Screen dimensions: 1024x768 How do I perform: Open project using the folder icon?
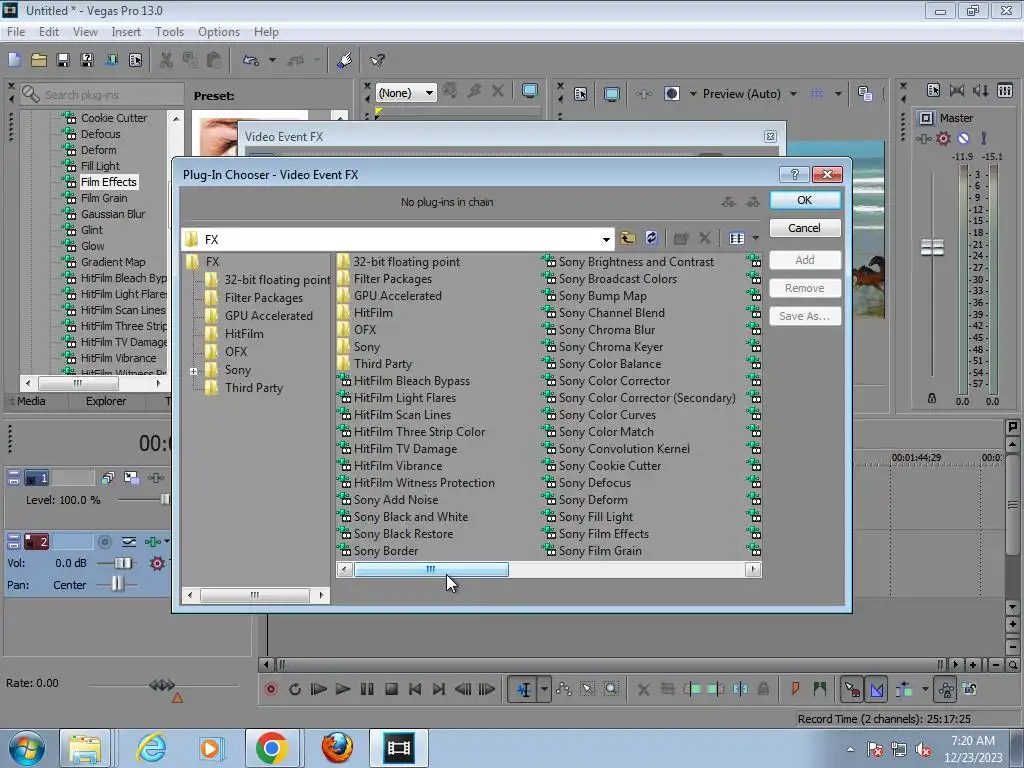(39, 60)
